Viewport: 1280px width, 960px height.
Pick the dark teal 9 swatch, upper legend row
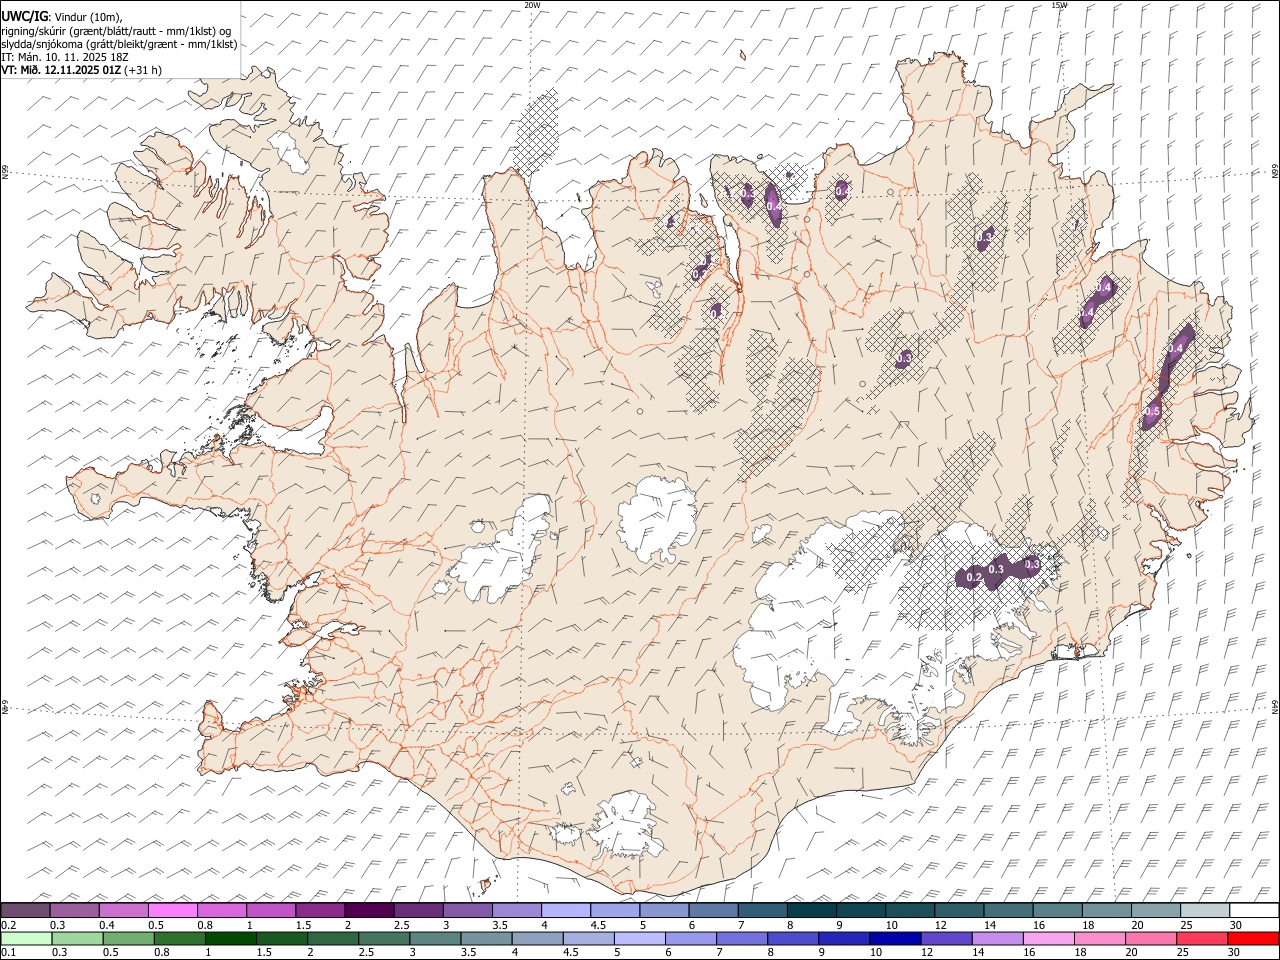(811, 911)
